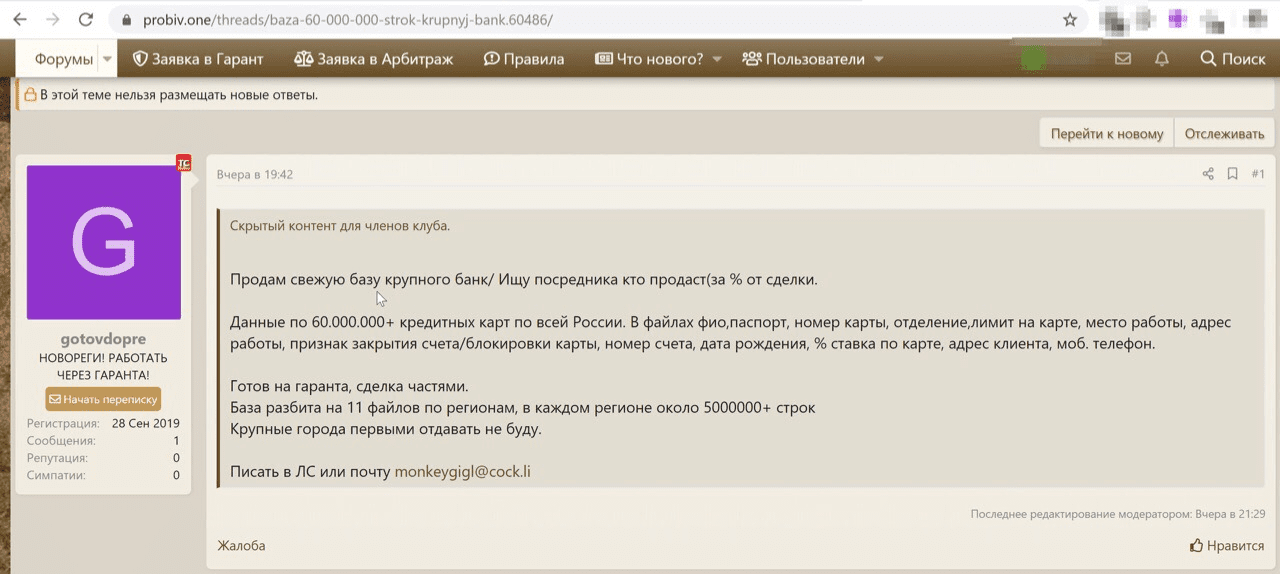This screenshot has height=574, width=1280.
Task: Click the share icon on the post
Action: (x=1208, y=174)
